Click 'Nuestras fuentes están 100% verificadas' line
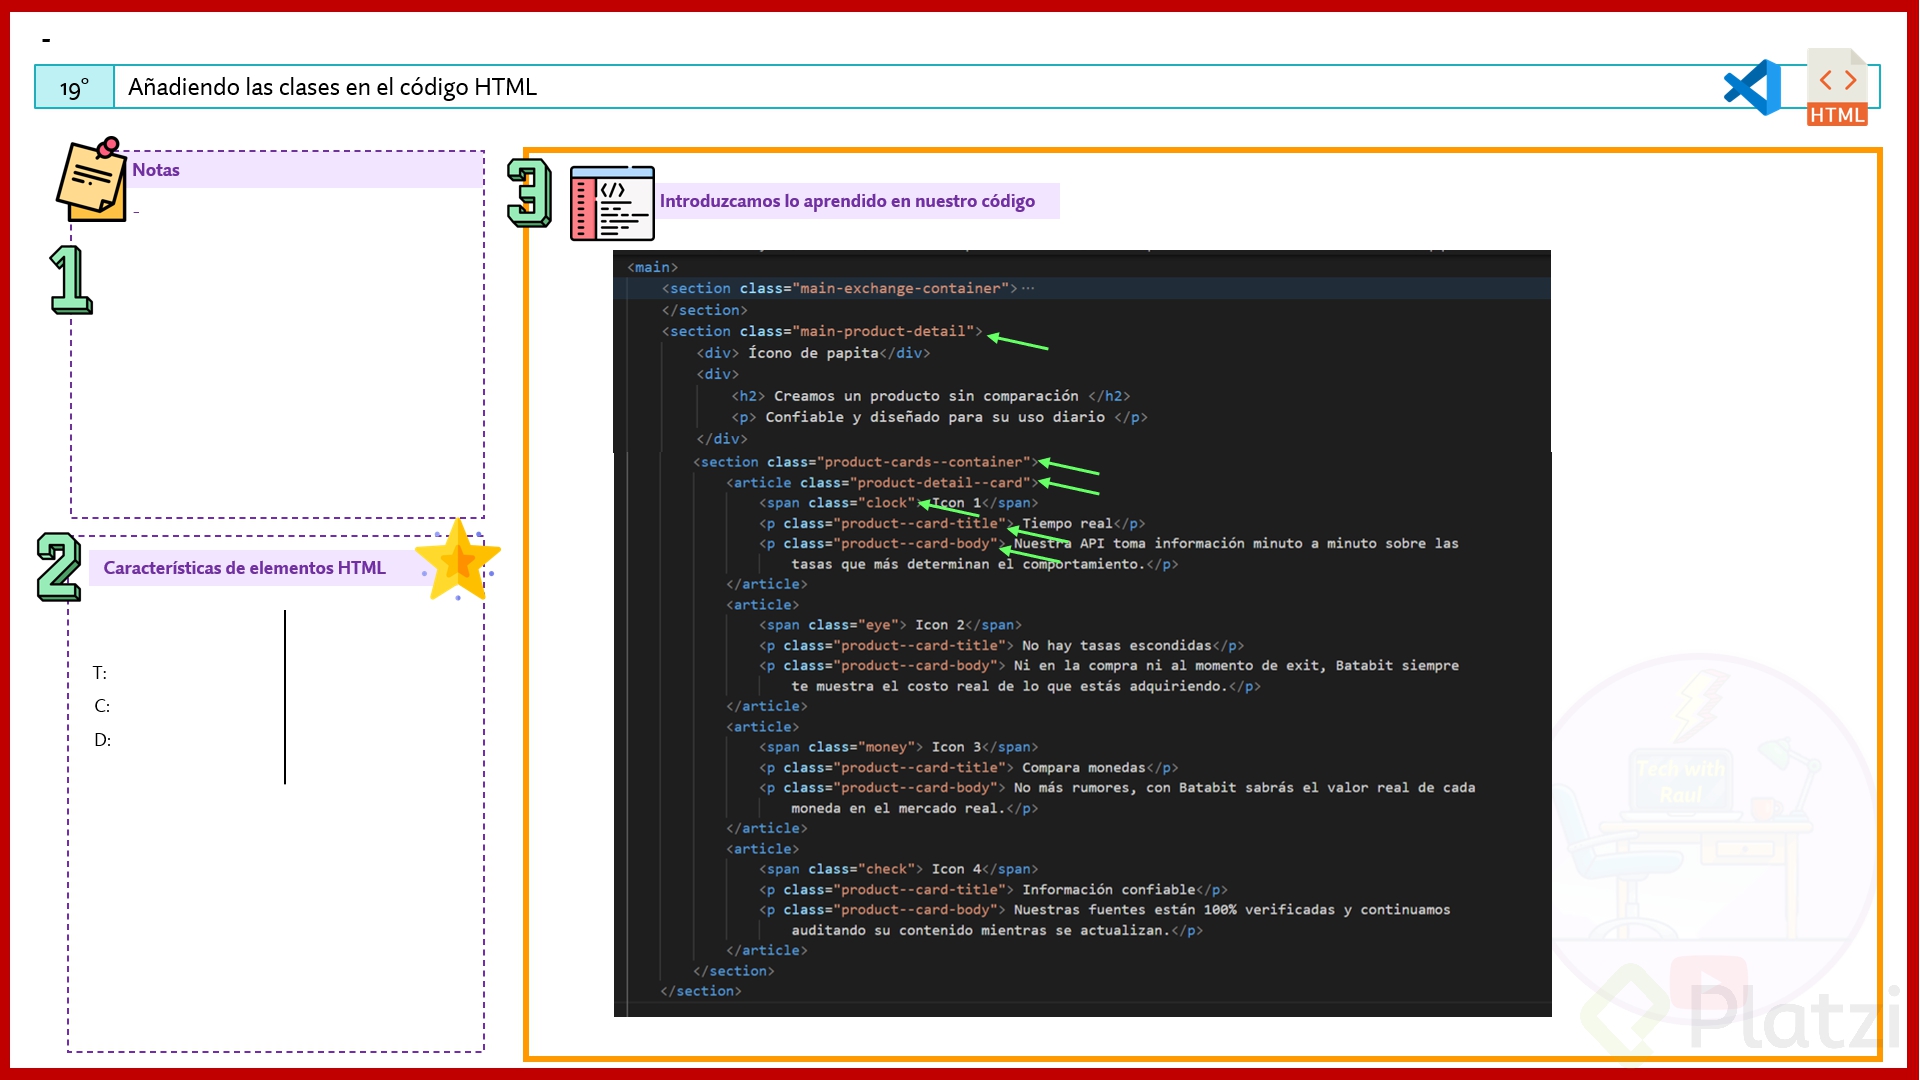The image size is (1920, 1080). pos(1104,910)
